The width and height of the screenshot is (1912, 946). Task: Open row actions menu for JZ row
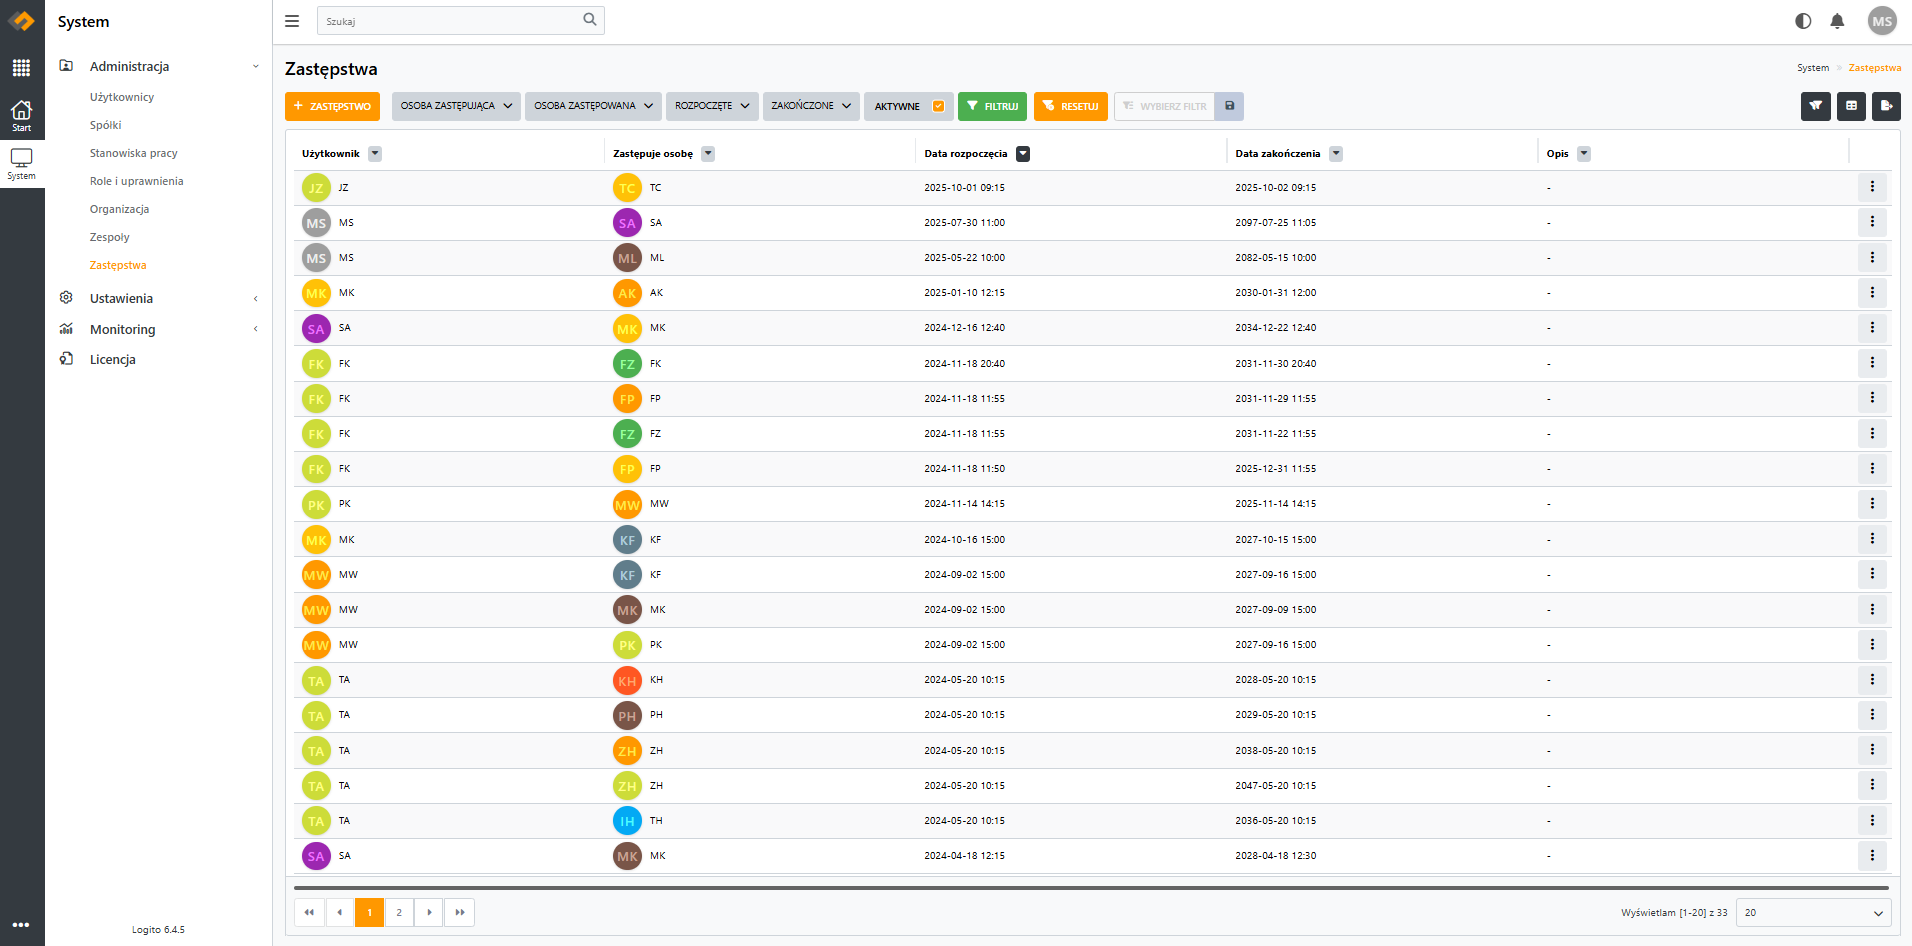point(1872,187)
